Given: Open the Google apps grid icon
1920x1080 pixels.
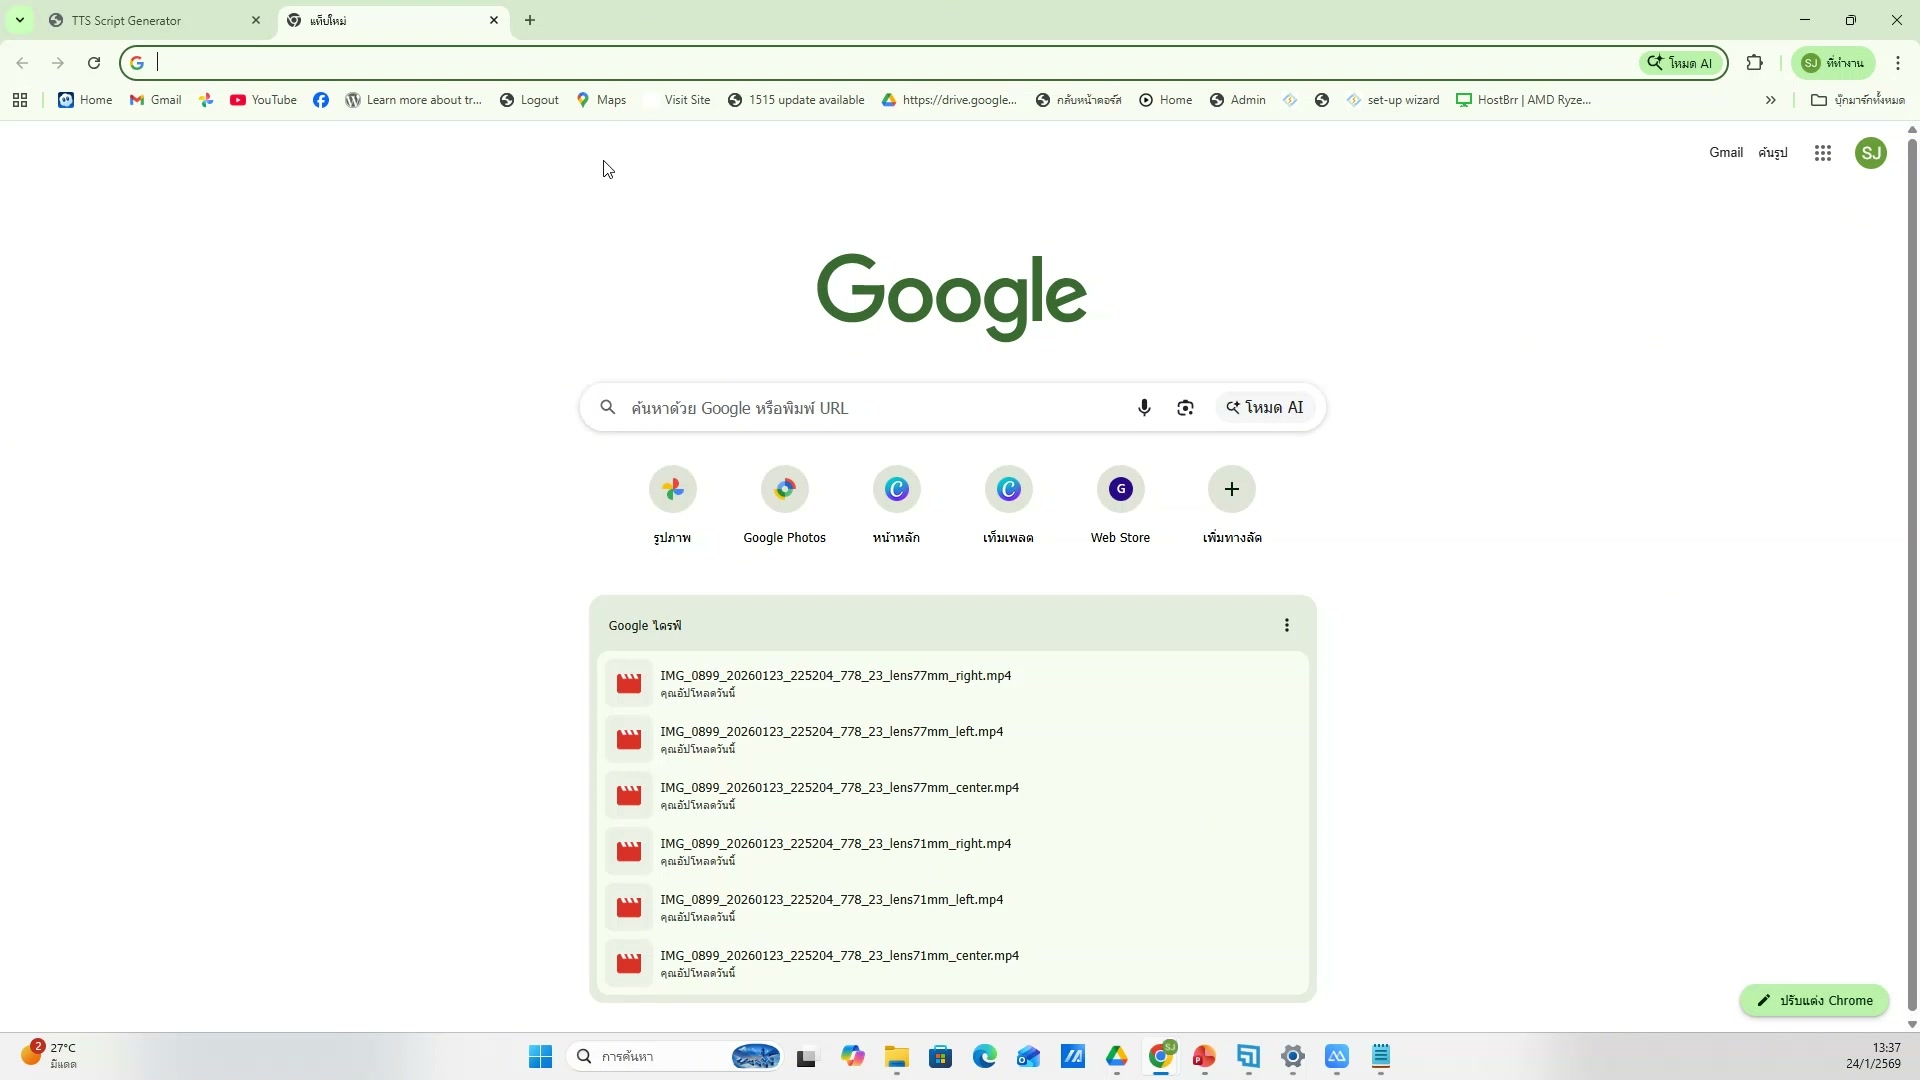Looking at the screenshot, I should [1822, 153].
